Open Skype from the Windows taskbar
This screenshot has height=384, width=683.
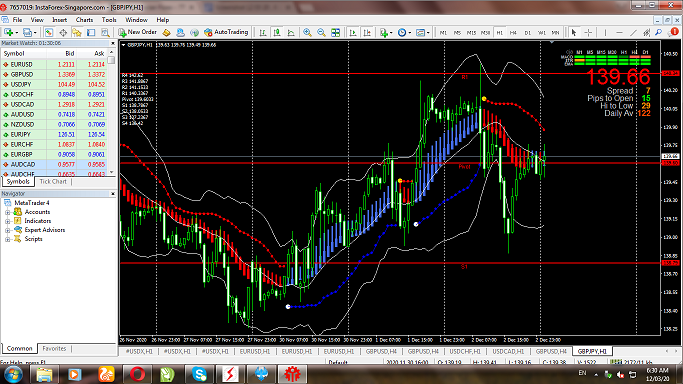pyautogui.click(x=199, y=374)
